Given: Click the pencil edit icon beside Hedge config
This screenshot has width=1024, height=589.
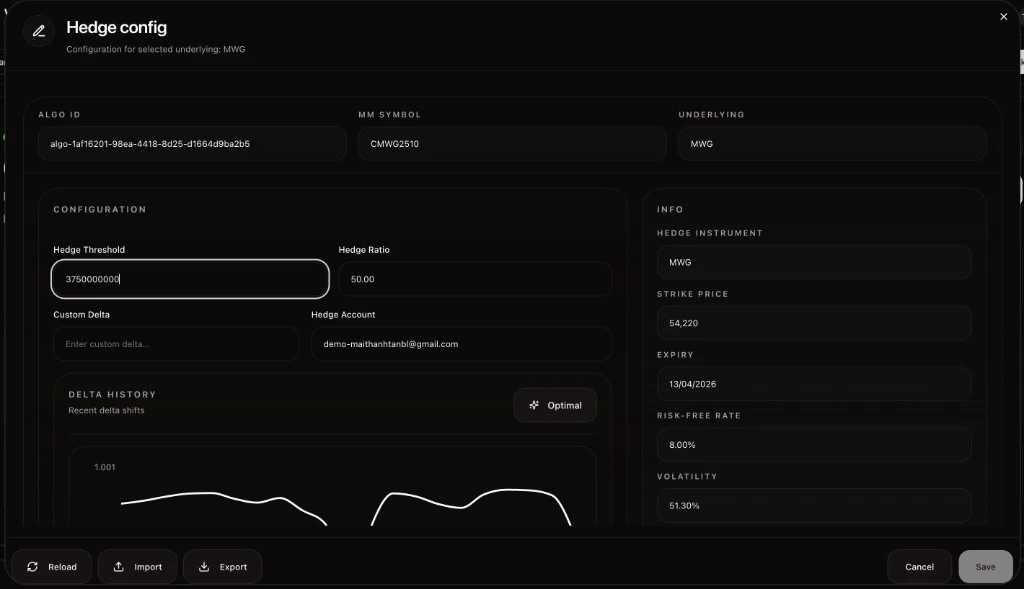Looking at the screenshot, I should (39, 31).
